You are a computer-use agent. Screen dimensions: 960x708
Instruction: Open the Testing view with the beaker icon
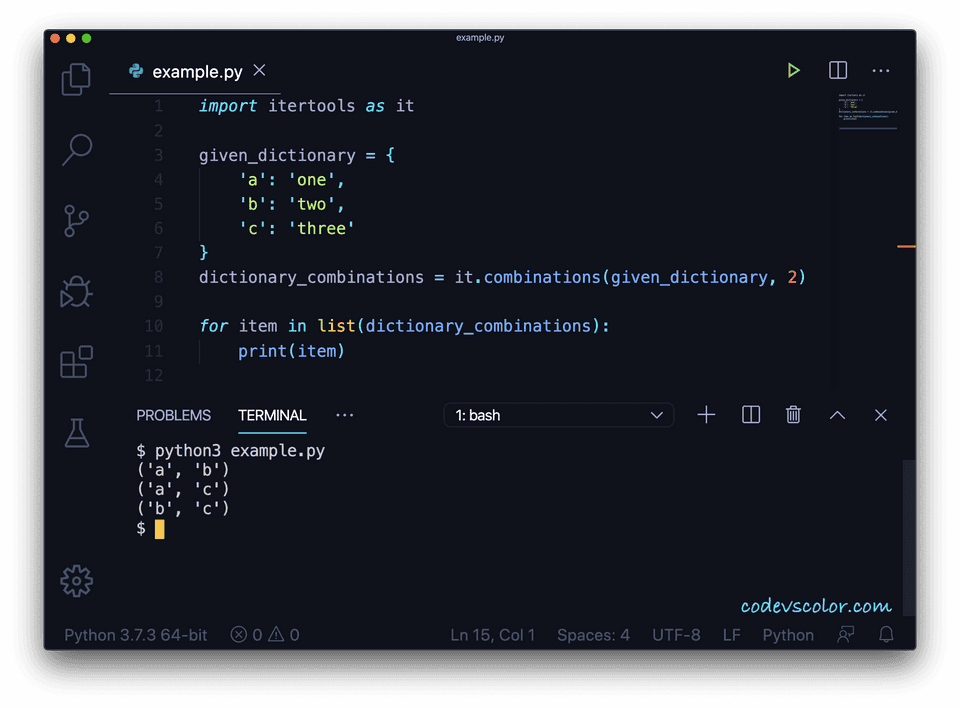click(x=76, y=434)
